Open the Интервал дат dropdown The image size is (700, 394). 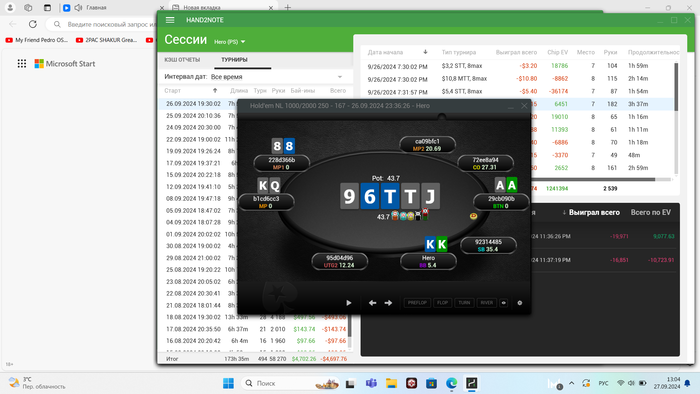276,77
